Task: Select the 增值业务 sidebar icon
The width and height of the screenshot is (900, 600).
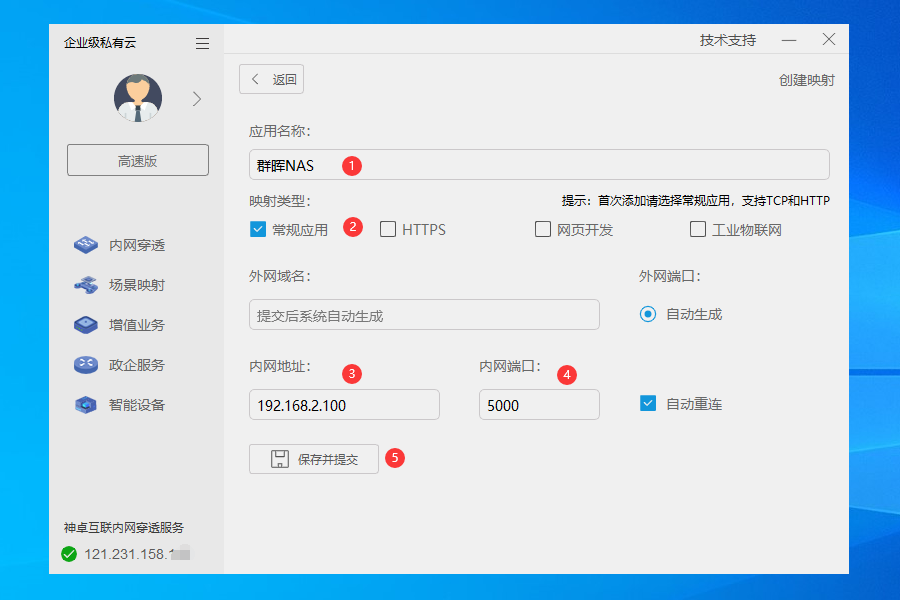Action: (x=85, y=324)
